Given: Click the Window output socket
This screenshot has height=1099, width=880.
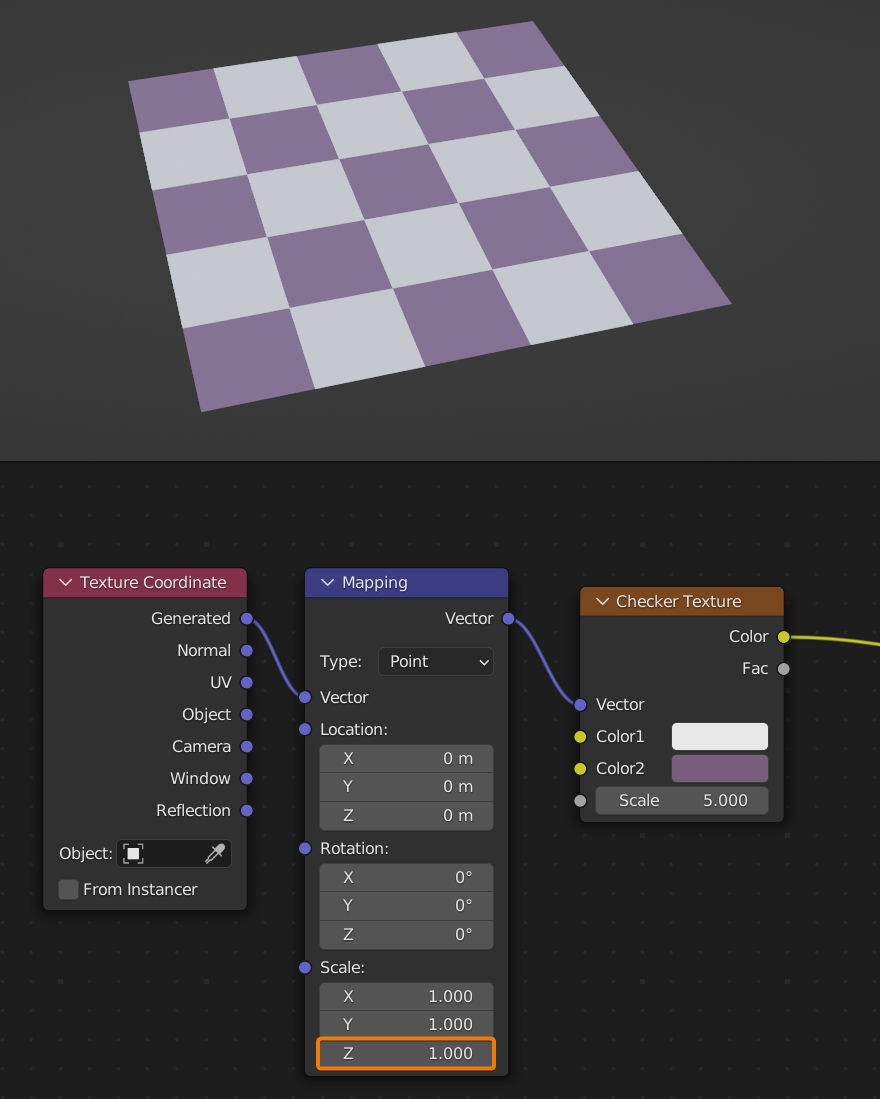Looking at the screenshot, I should [x=246, y=778].
